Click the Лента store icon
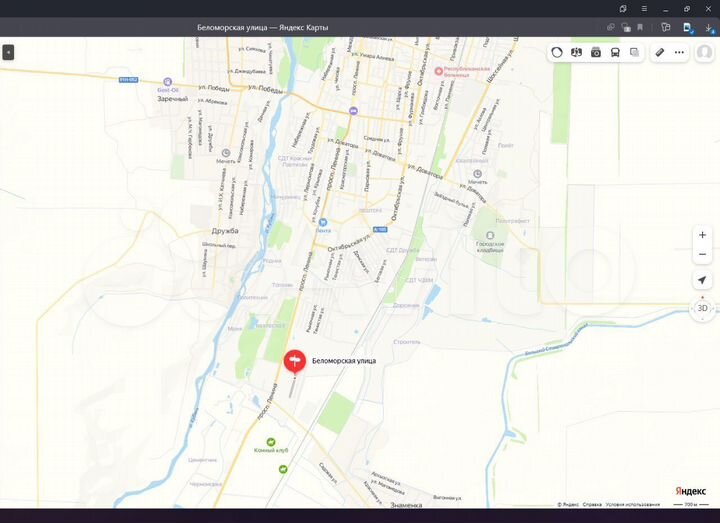 [x=323, y=222]
